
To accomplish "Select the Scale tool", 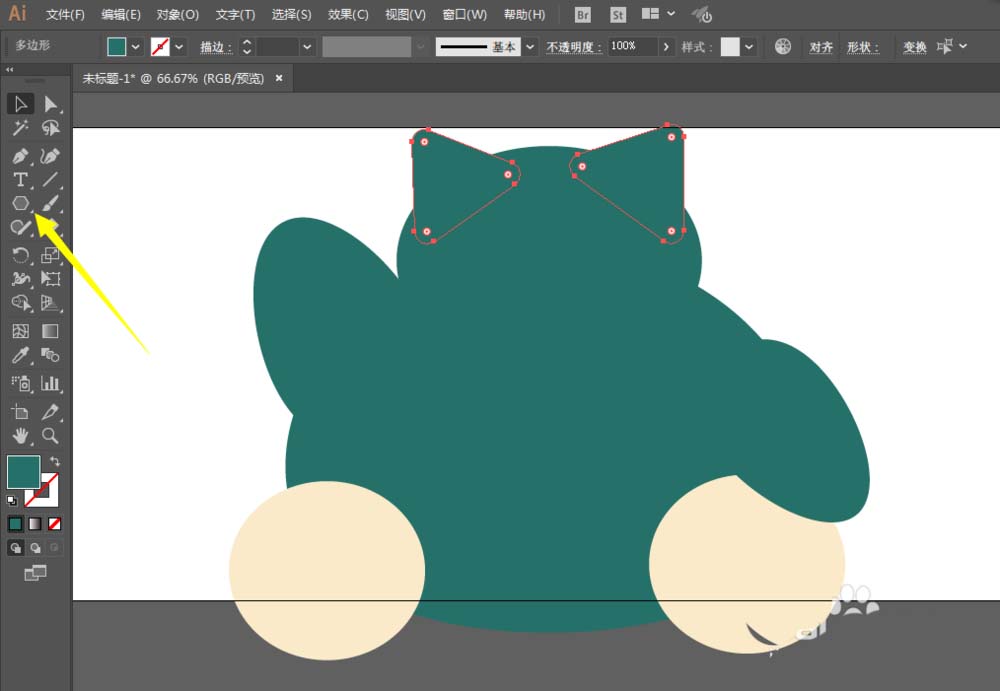I will pyautogui.click(x=50, y=255).
